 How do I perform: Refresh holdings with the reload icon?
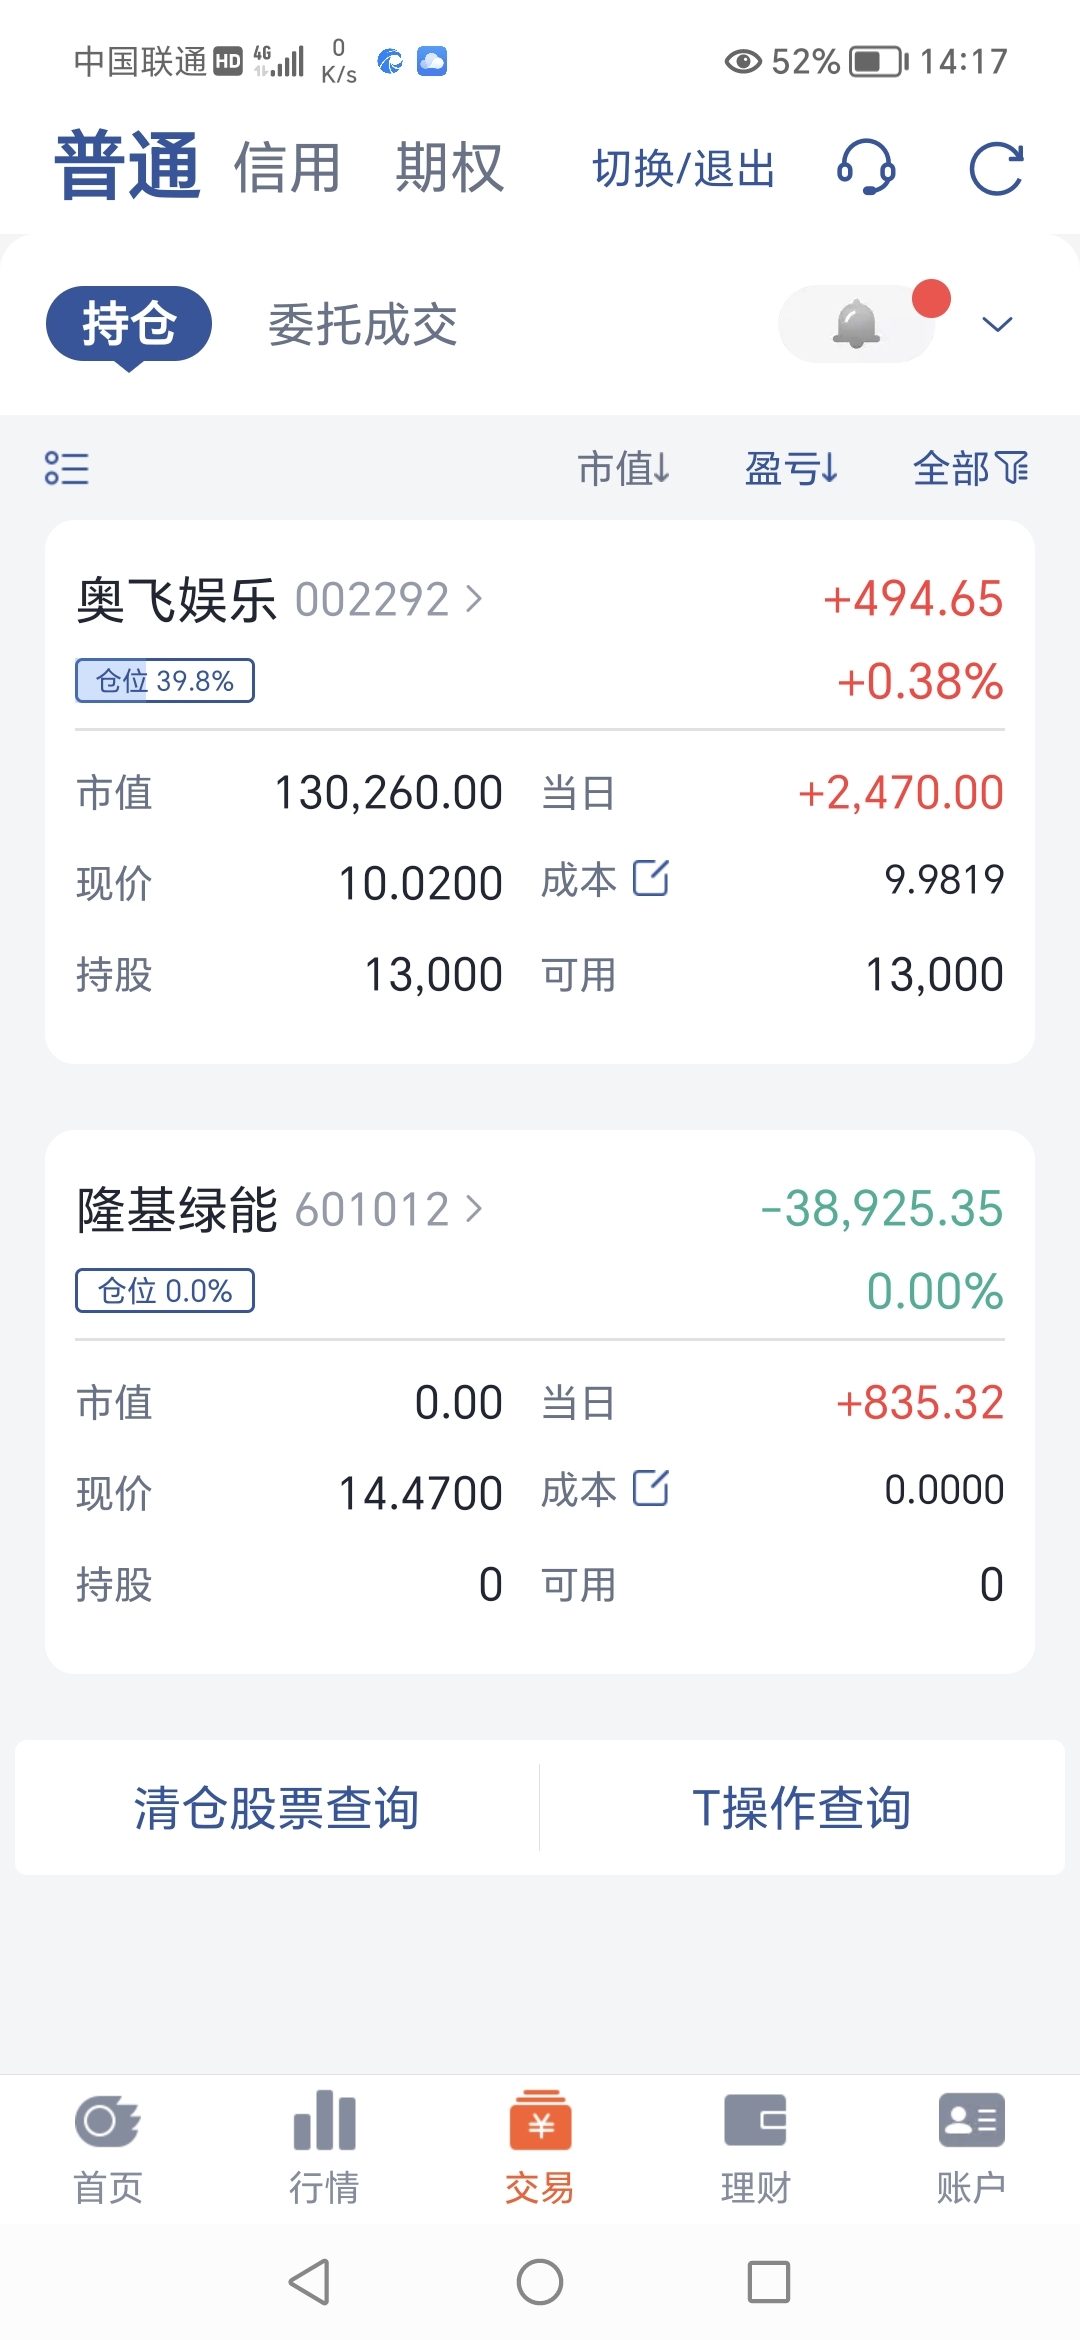click(996, 168)
